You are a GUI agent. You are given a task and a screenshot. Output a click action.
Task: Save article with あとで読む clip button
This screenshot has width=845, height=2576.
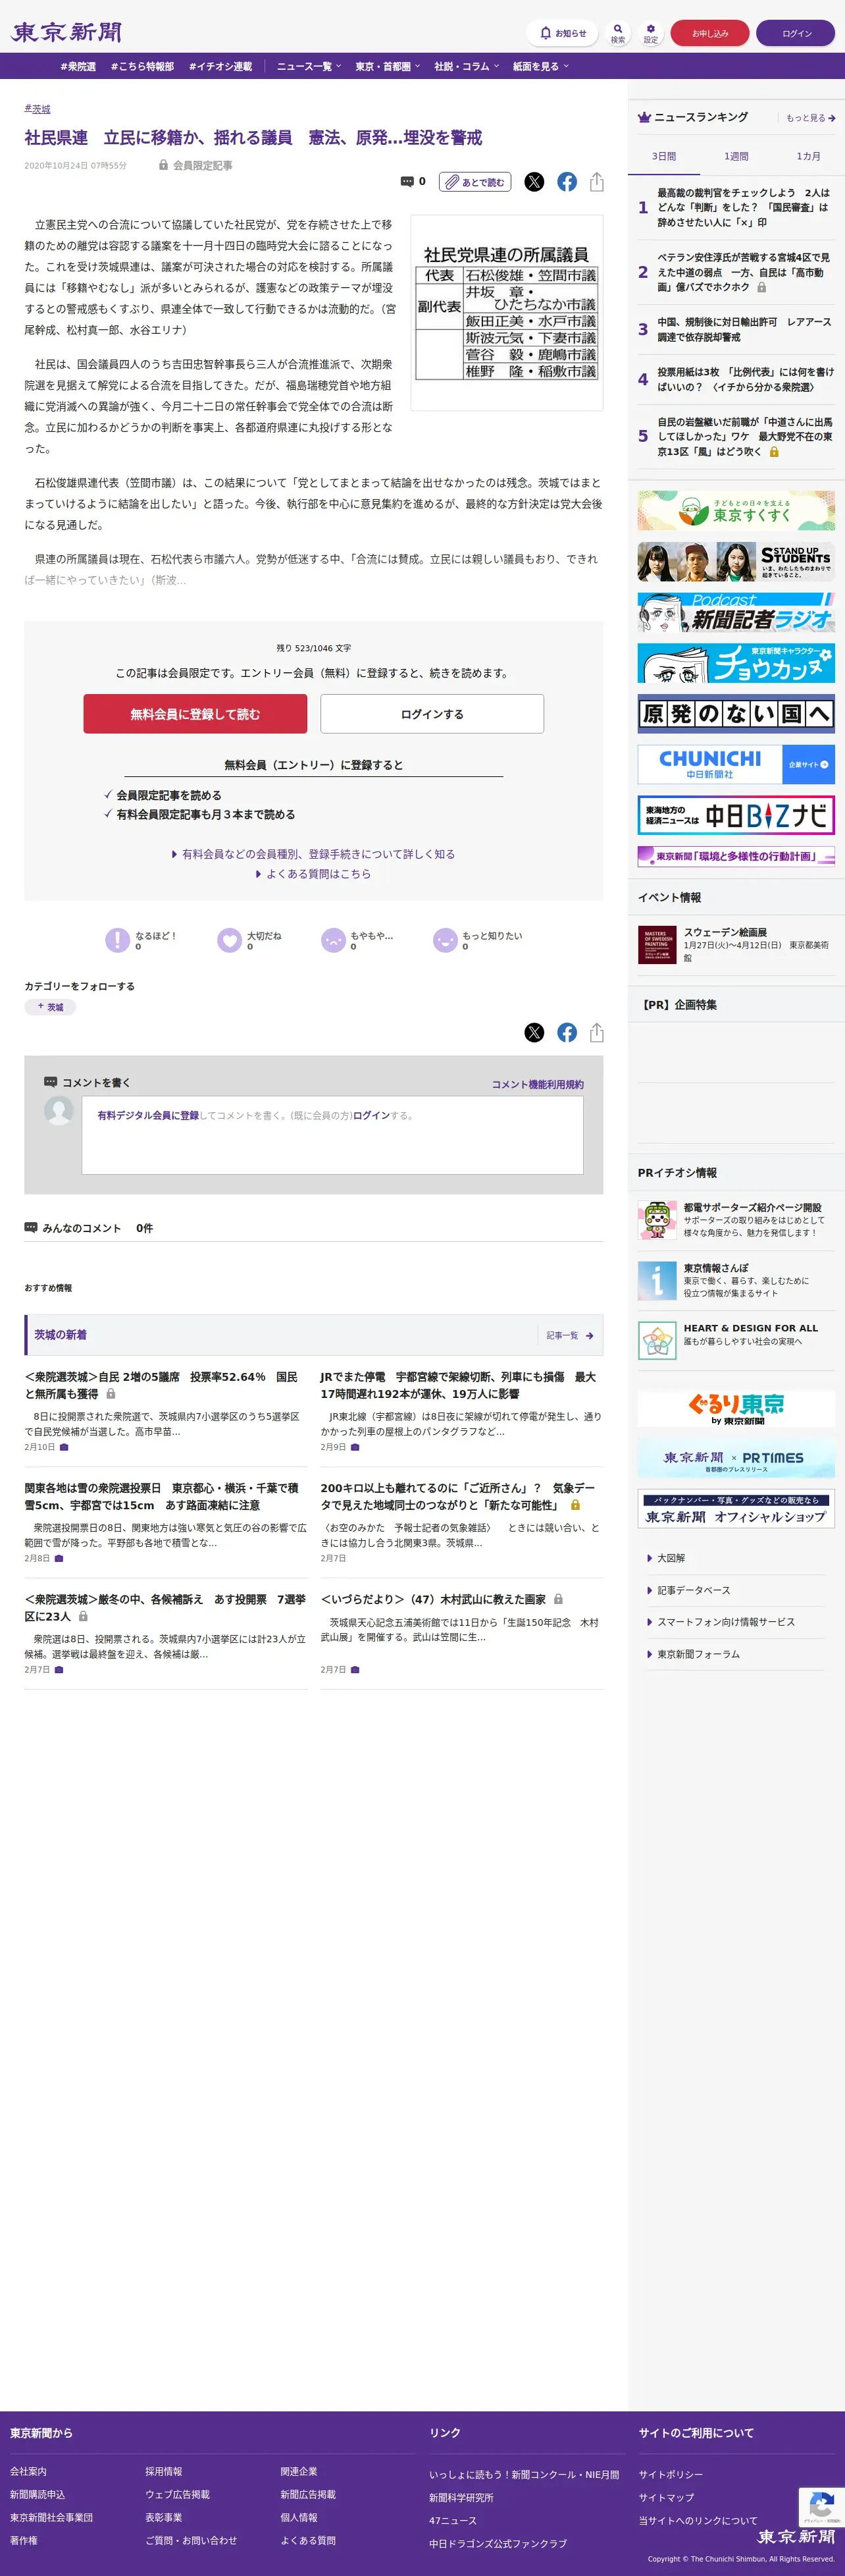click(475, 182)
